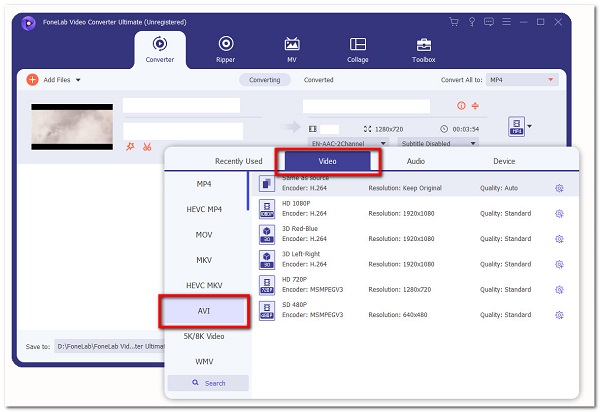Select the 5K/8K Video format

point(204,336)
